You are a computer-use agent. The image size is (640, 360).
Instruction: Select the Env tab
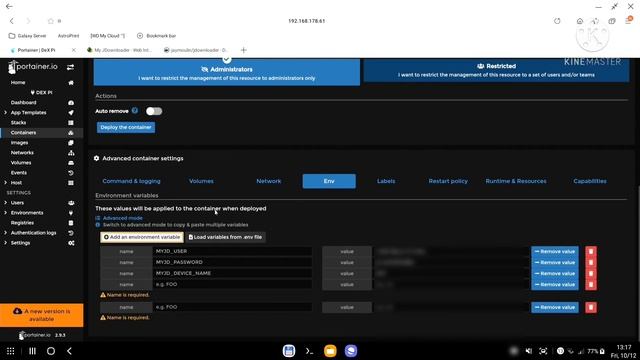(x=329, y=181)
